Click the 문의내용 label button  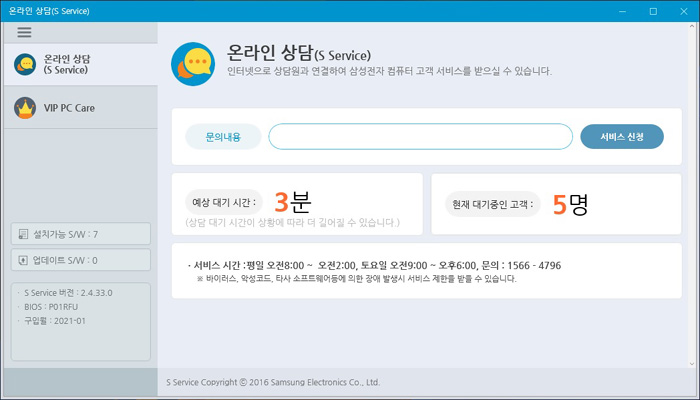(x=223, y=137)
